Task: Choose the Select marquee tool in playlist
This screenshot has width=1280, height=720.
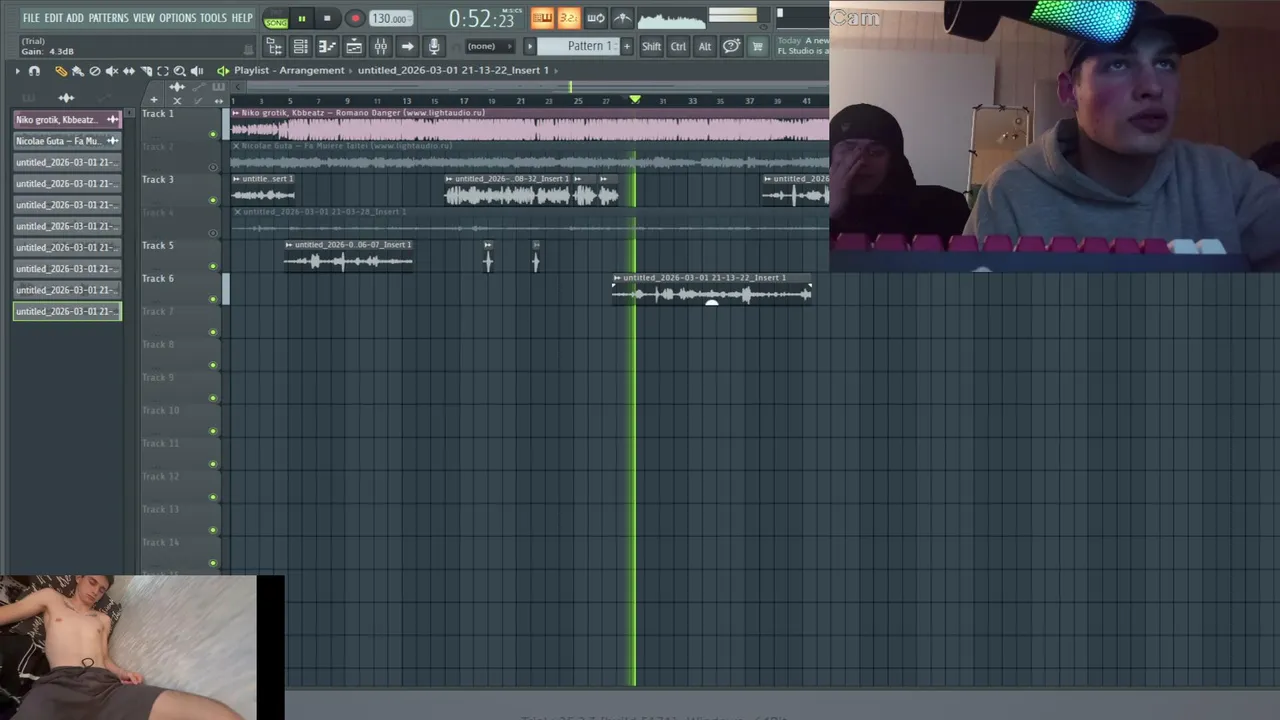Action: 163,71
